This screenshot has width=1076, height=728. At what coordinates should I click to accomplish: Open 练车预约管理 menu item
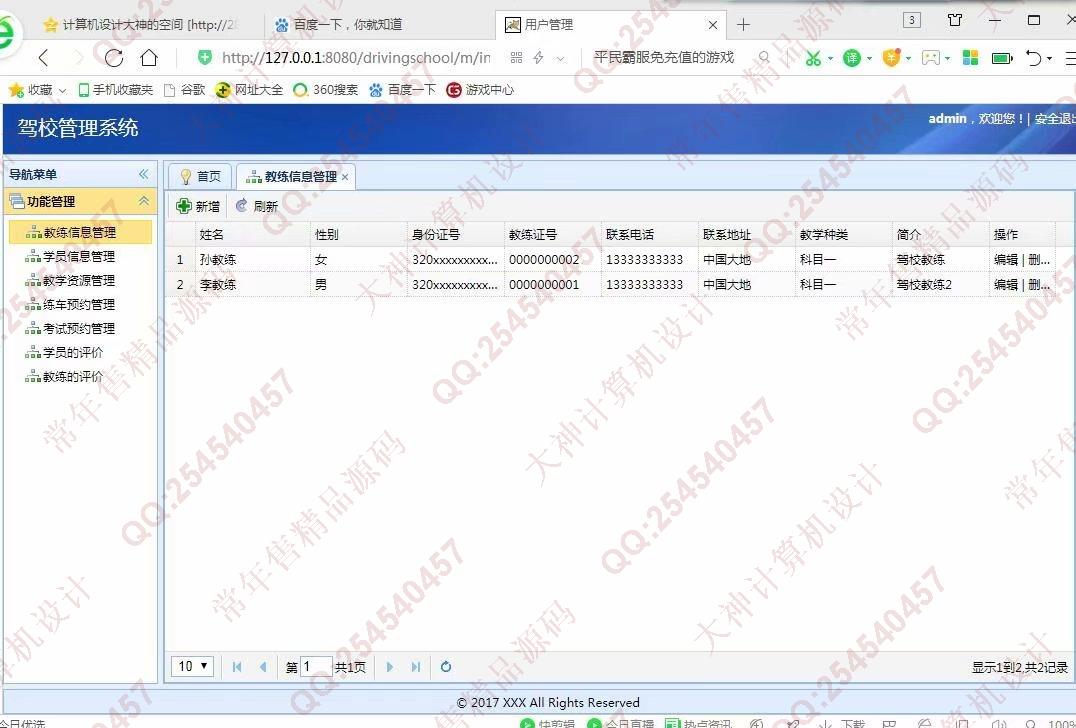79,304
